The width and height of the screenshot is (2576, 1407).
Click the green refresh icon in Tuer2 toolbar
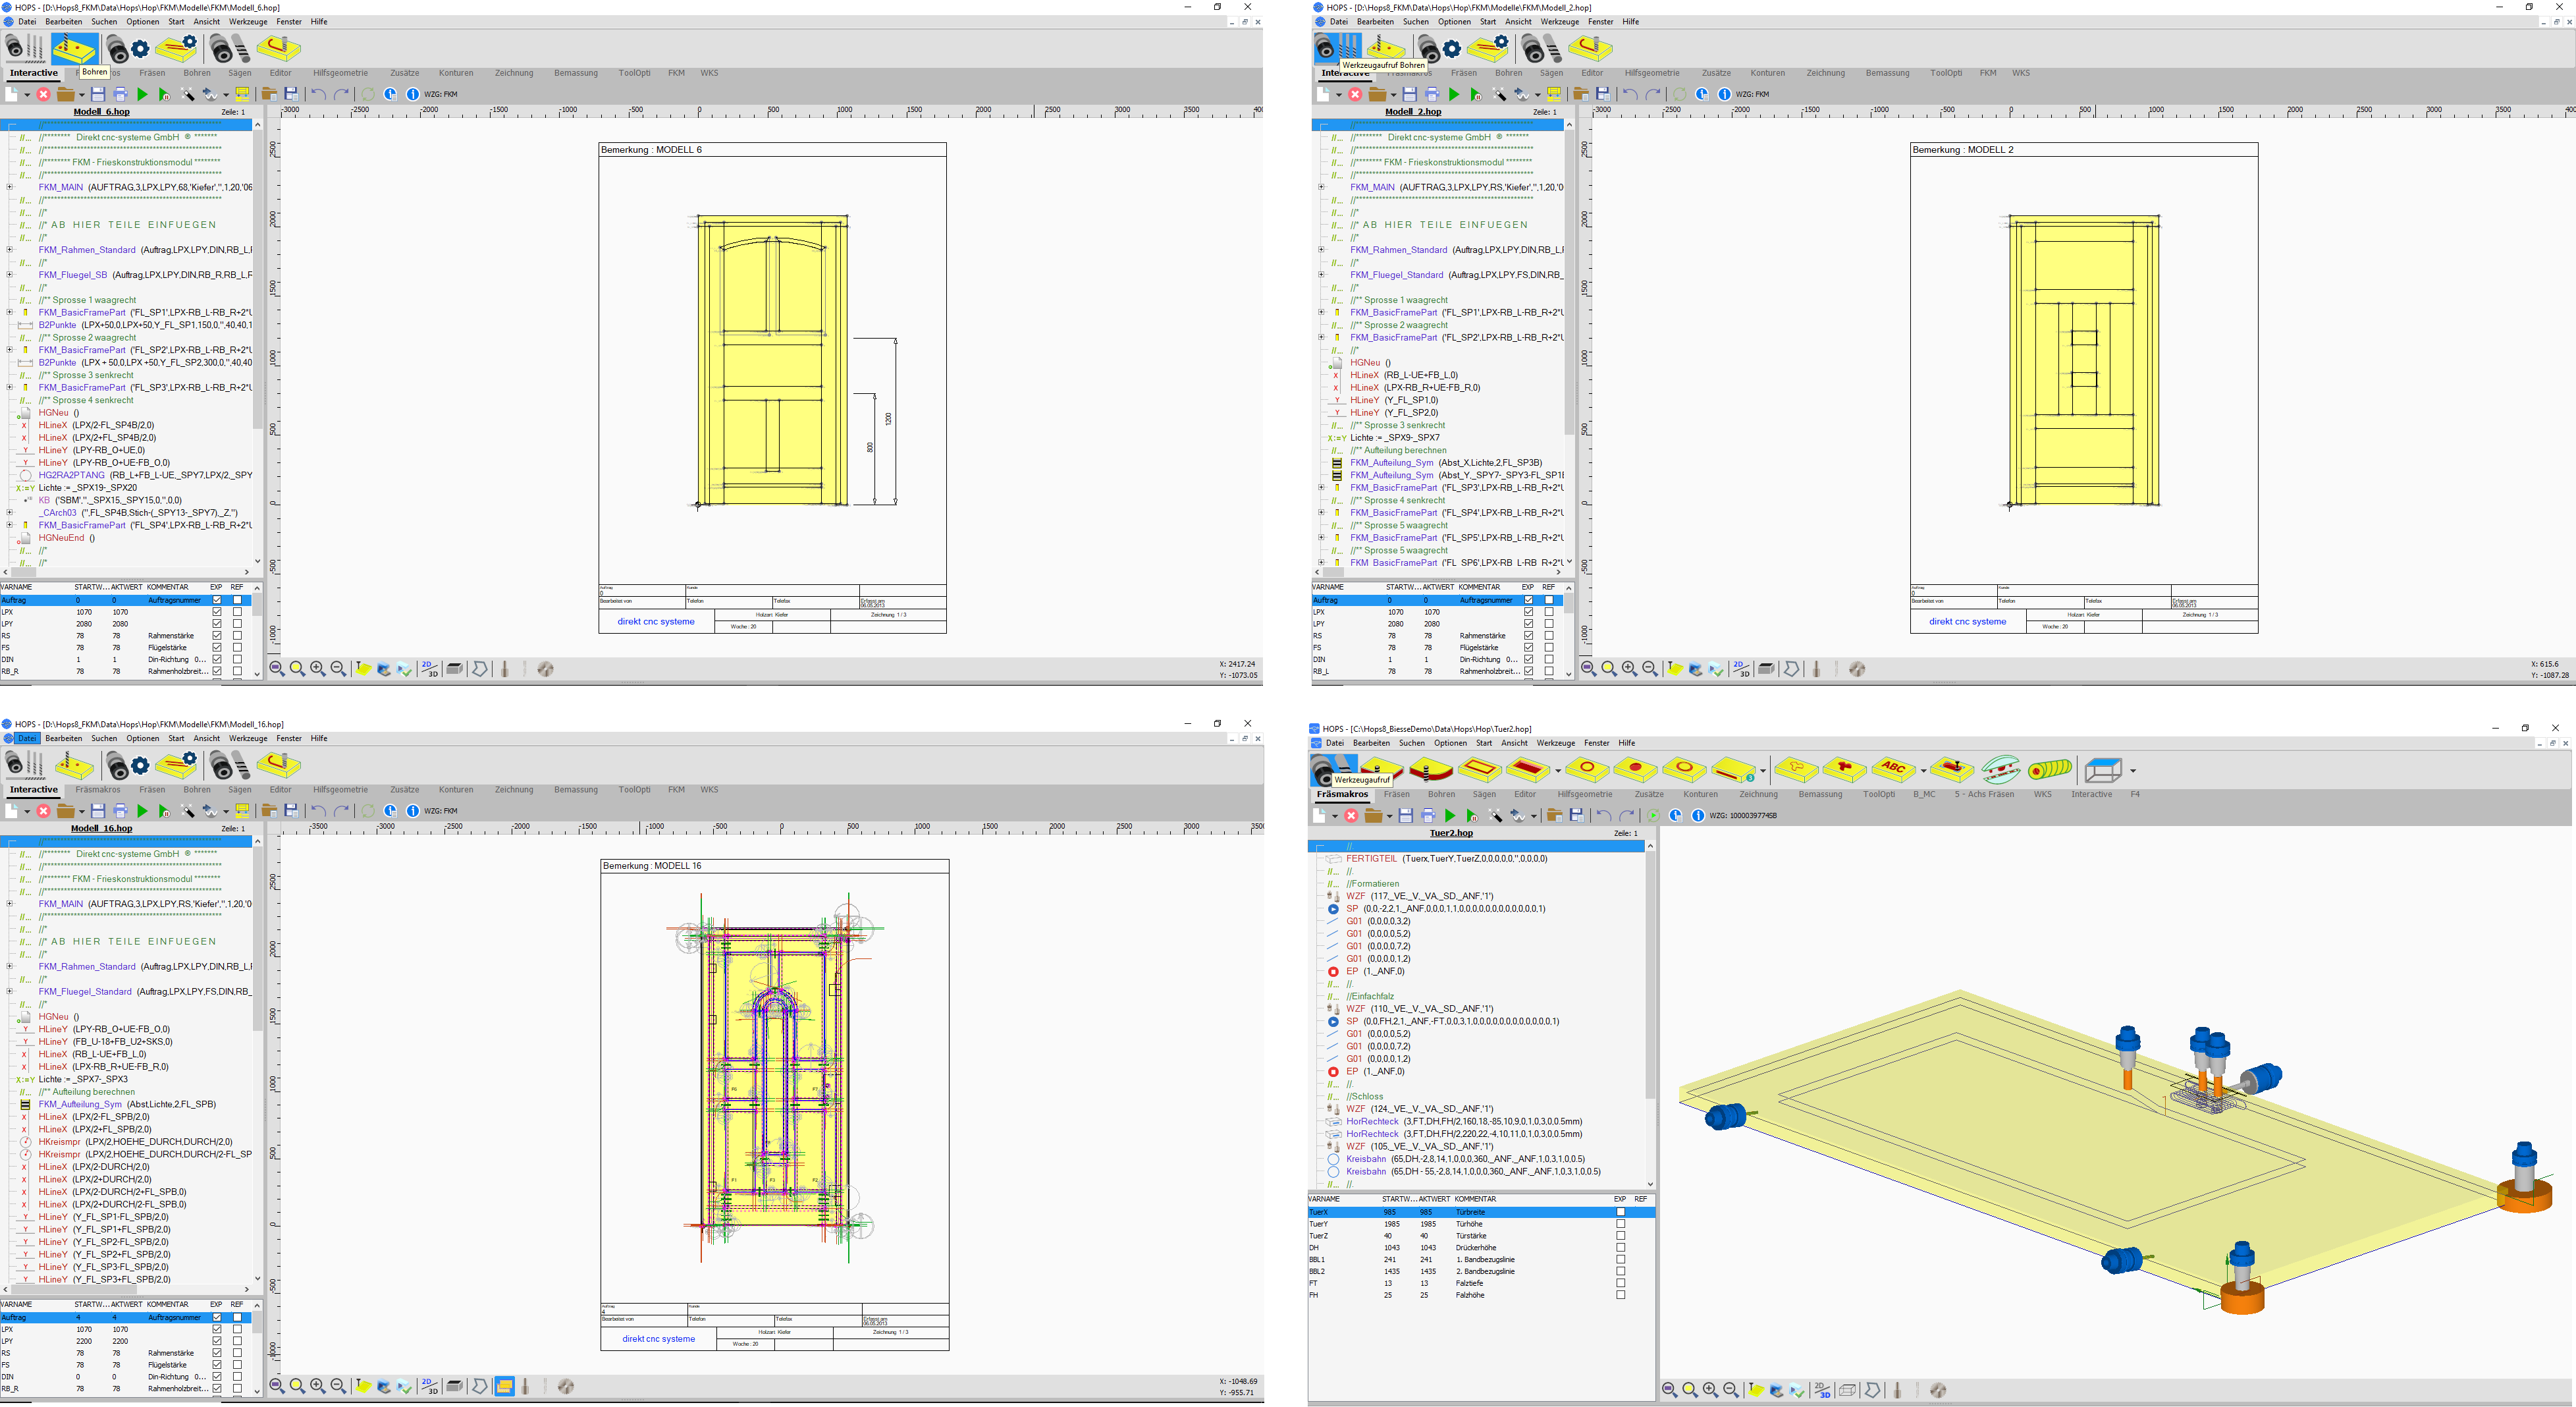1653,816
